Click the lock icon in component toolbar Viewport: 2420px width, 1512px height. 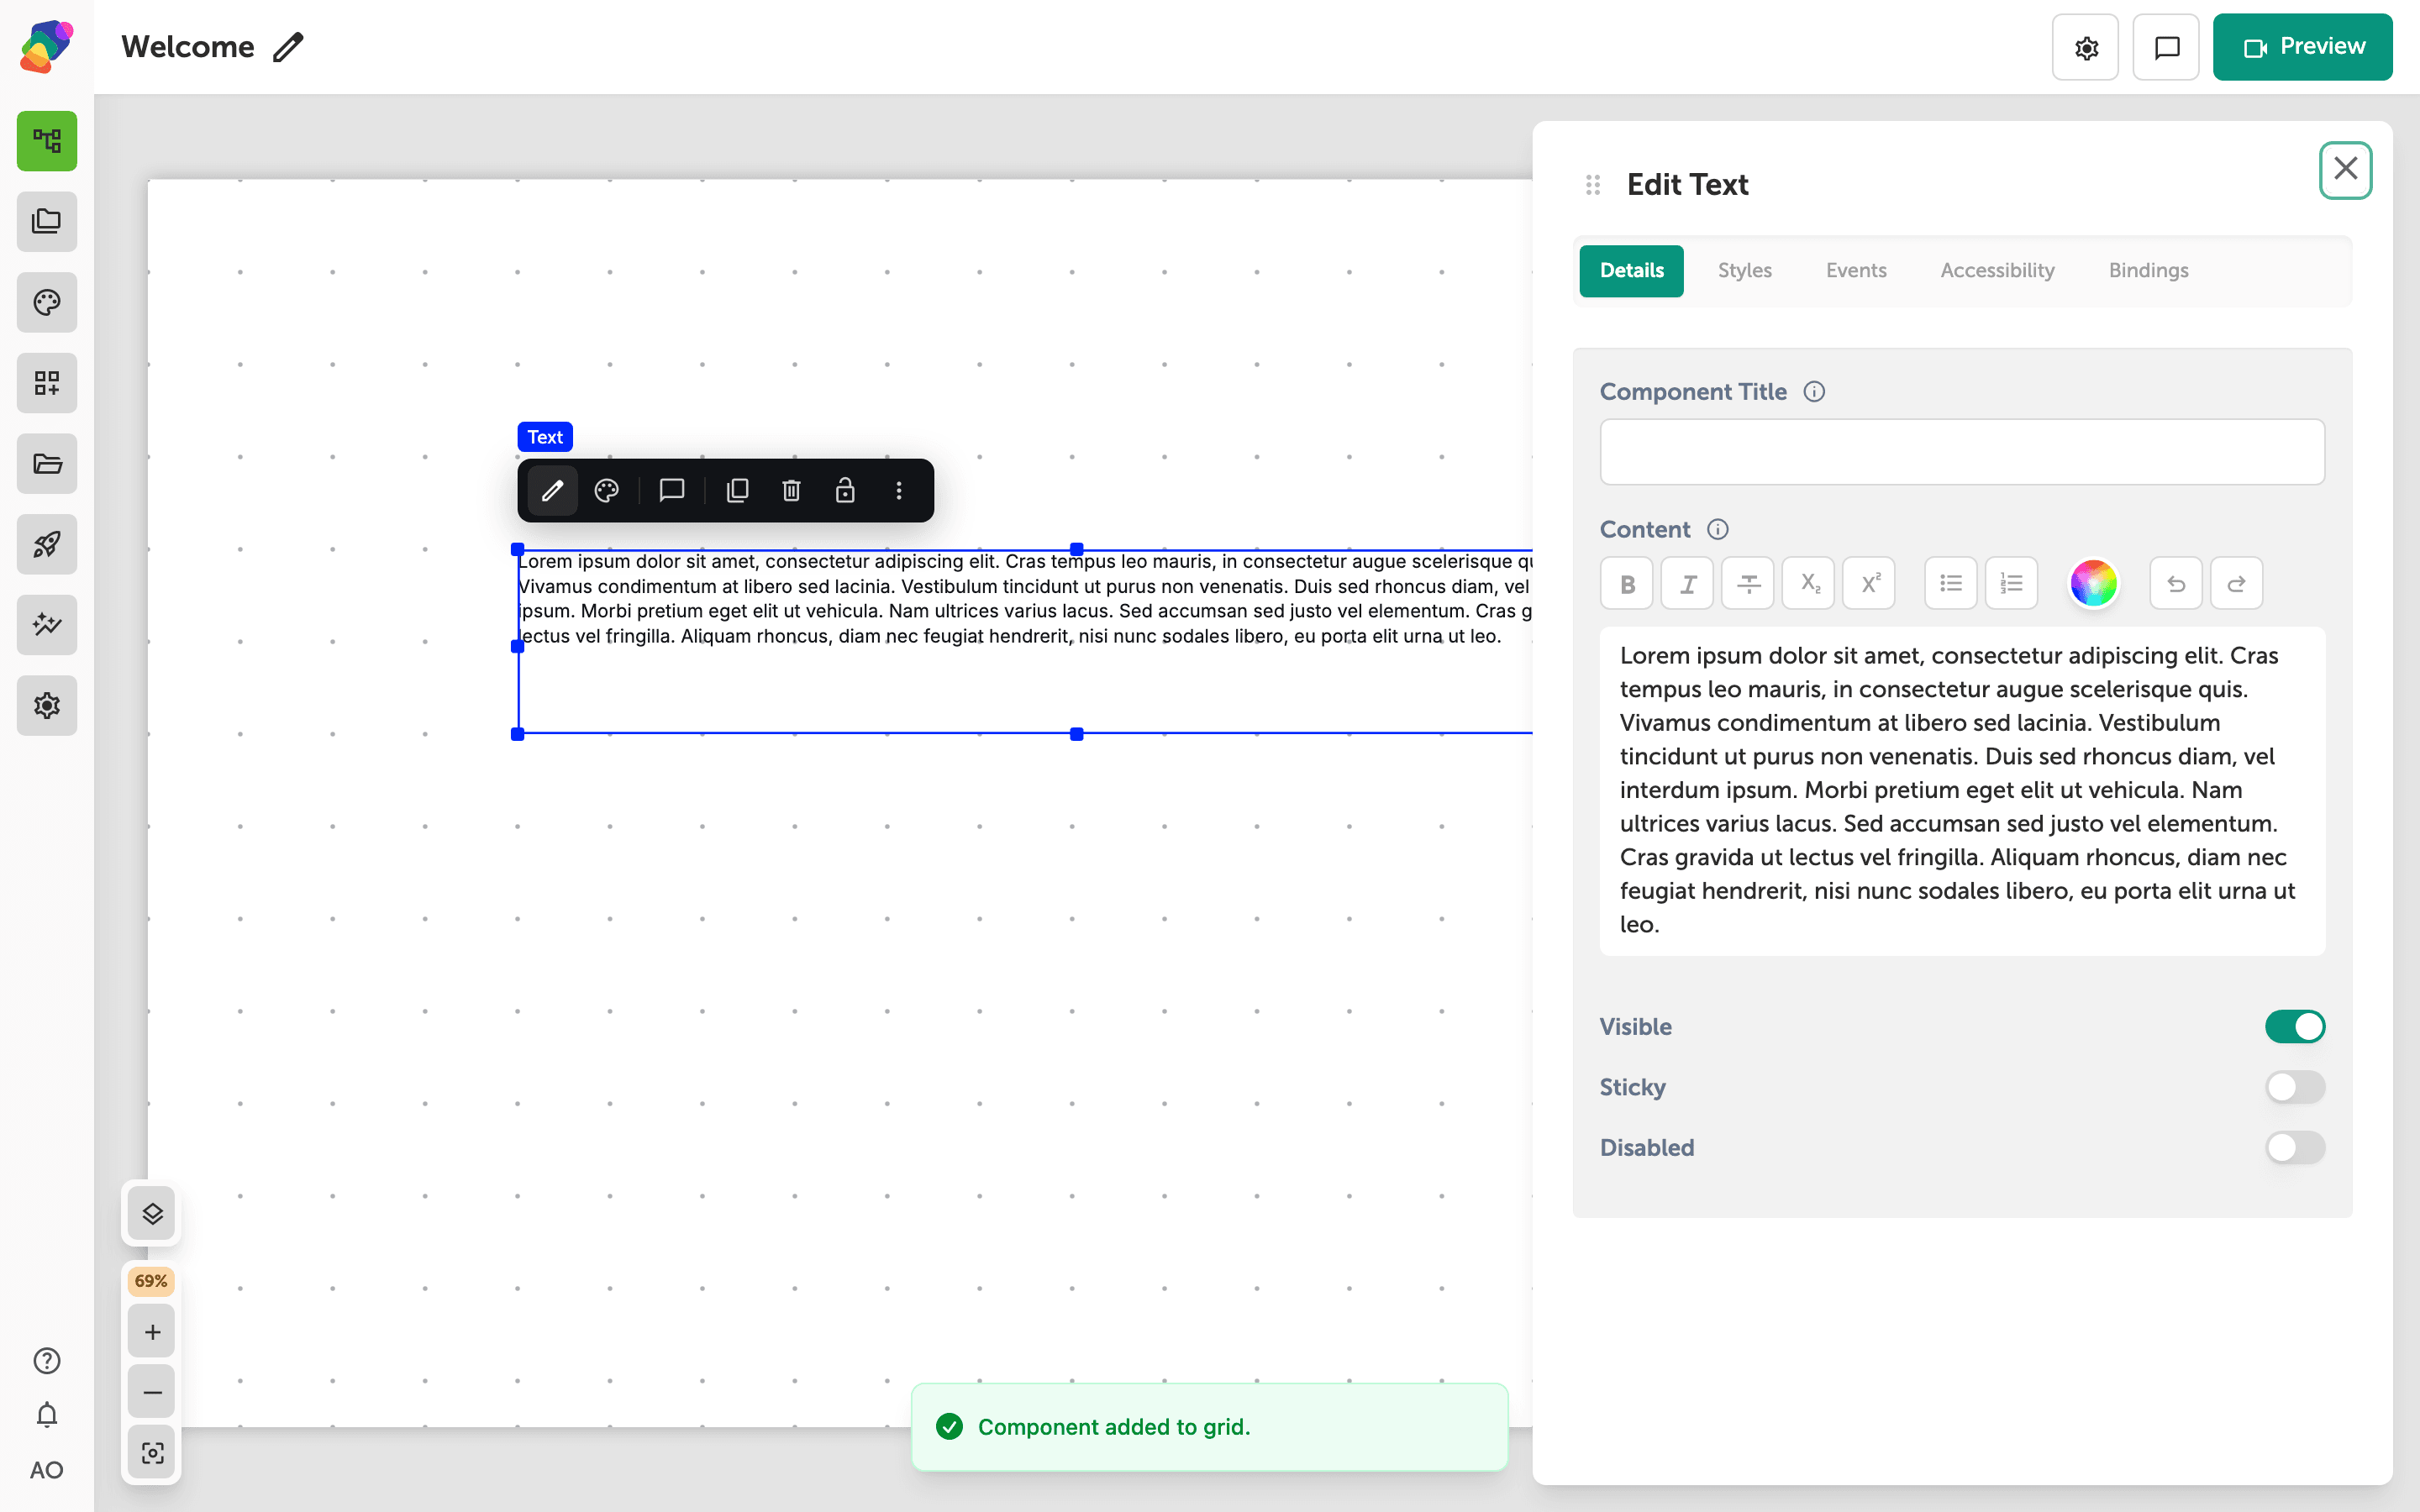tap(845, 490)
